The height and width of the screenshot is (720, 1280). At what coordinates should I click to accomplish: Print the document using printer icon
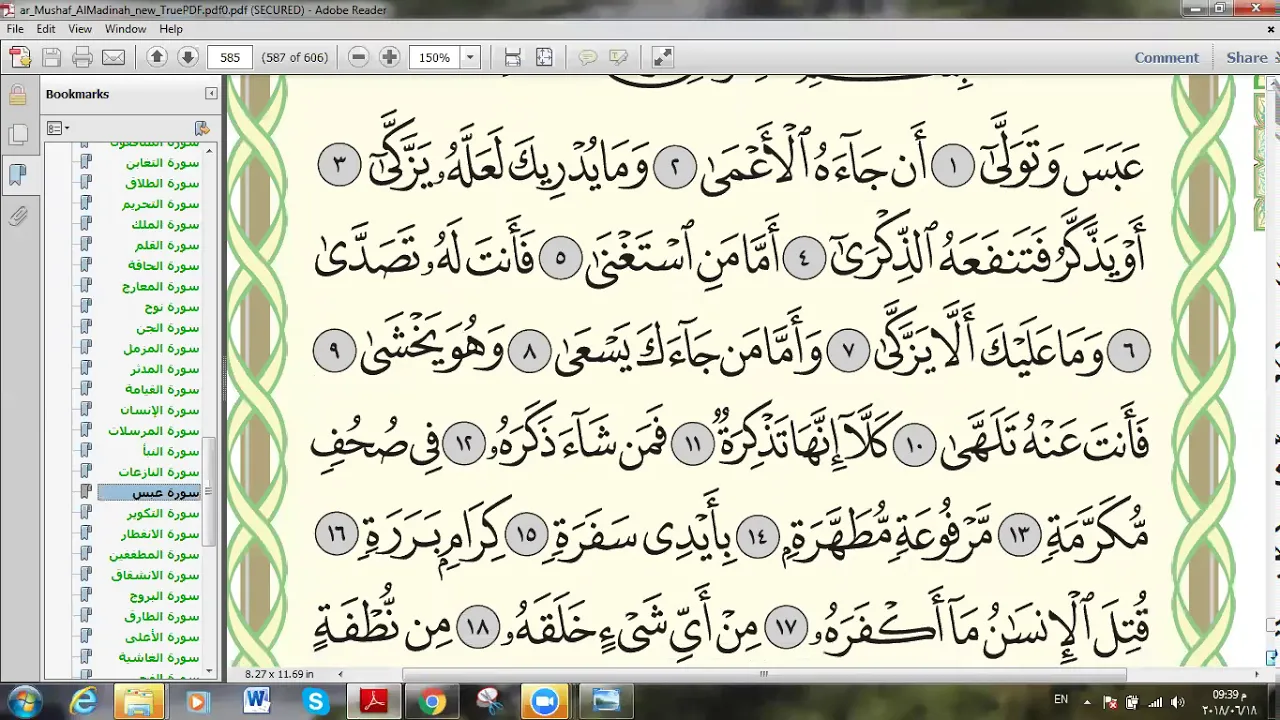click(82, 57)
